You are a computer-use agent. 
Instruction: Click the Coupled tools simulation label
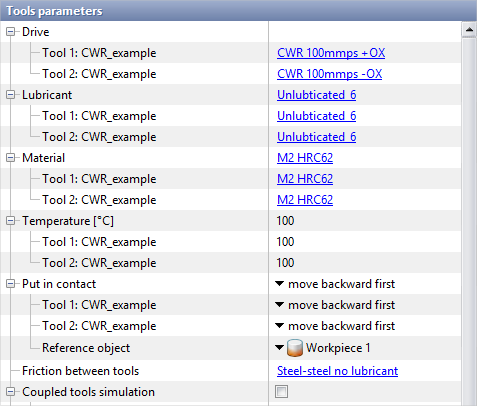[88, 392]
